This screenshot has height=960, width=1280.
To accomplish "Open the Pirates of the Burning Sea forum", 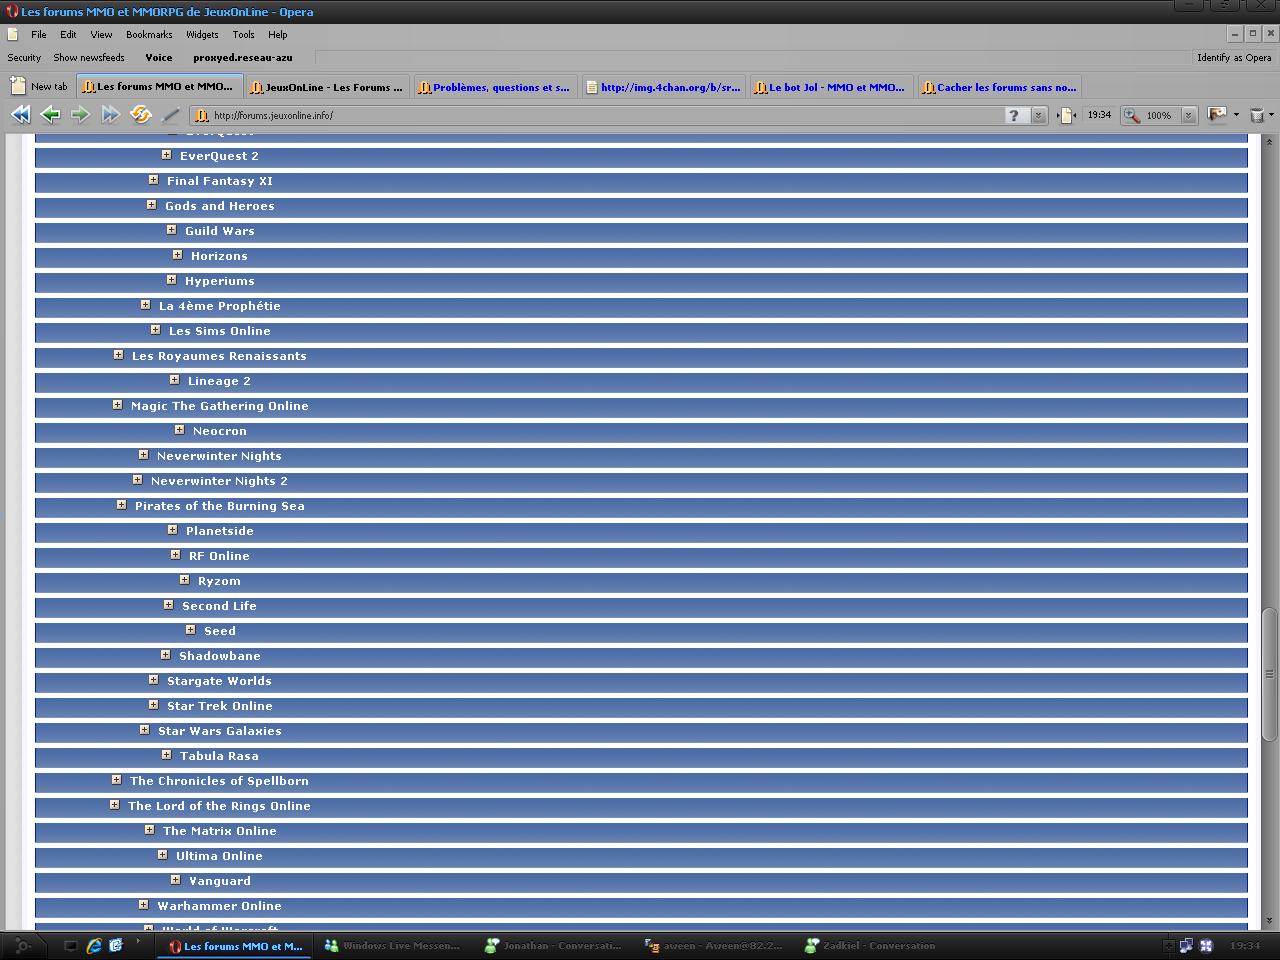I will [219, 506].
